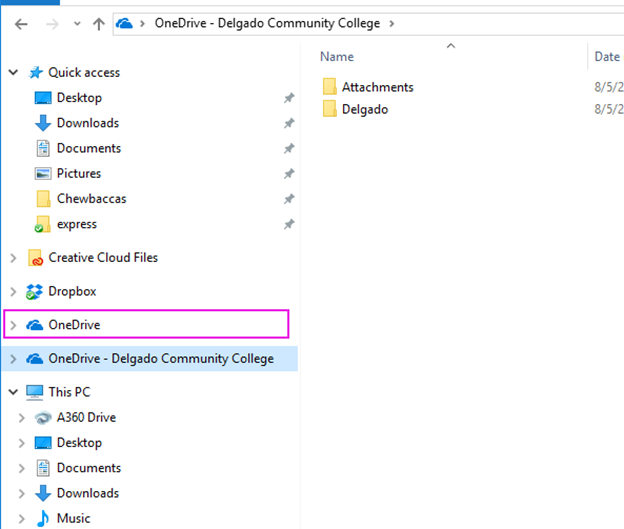Collapse the Quick access section
The image size is (624, 529).
14,72
